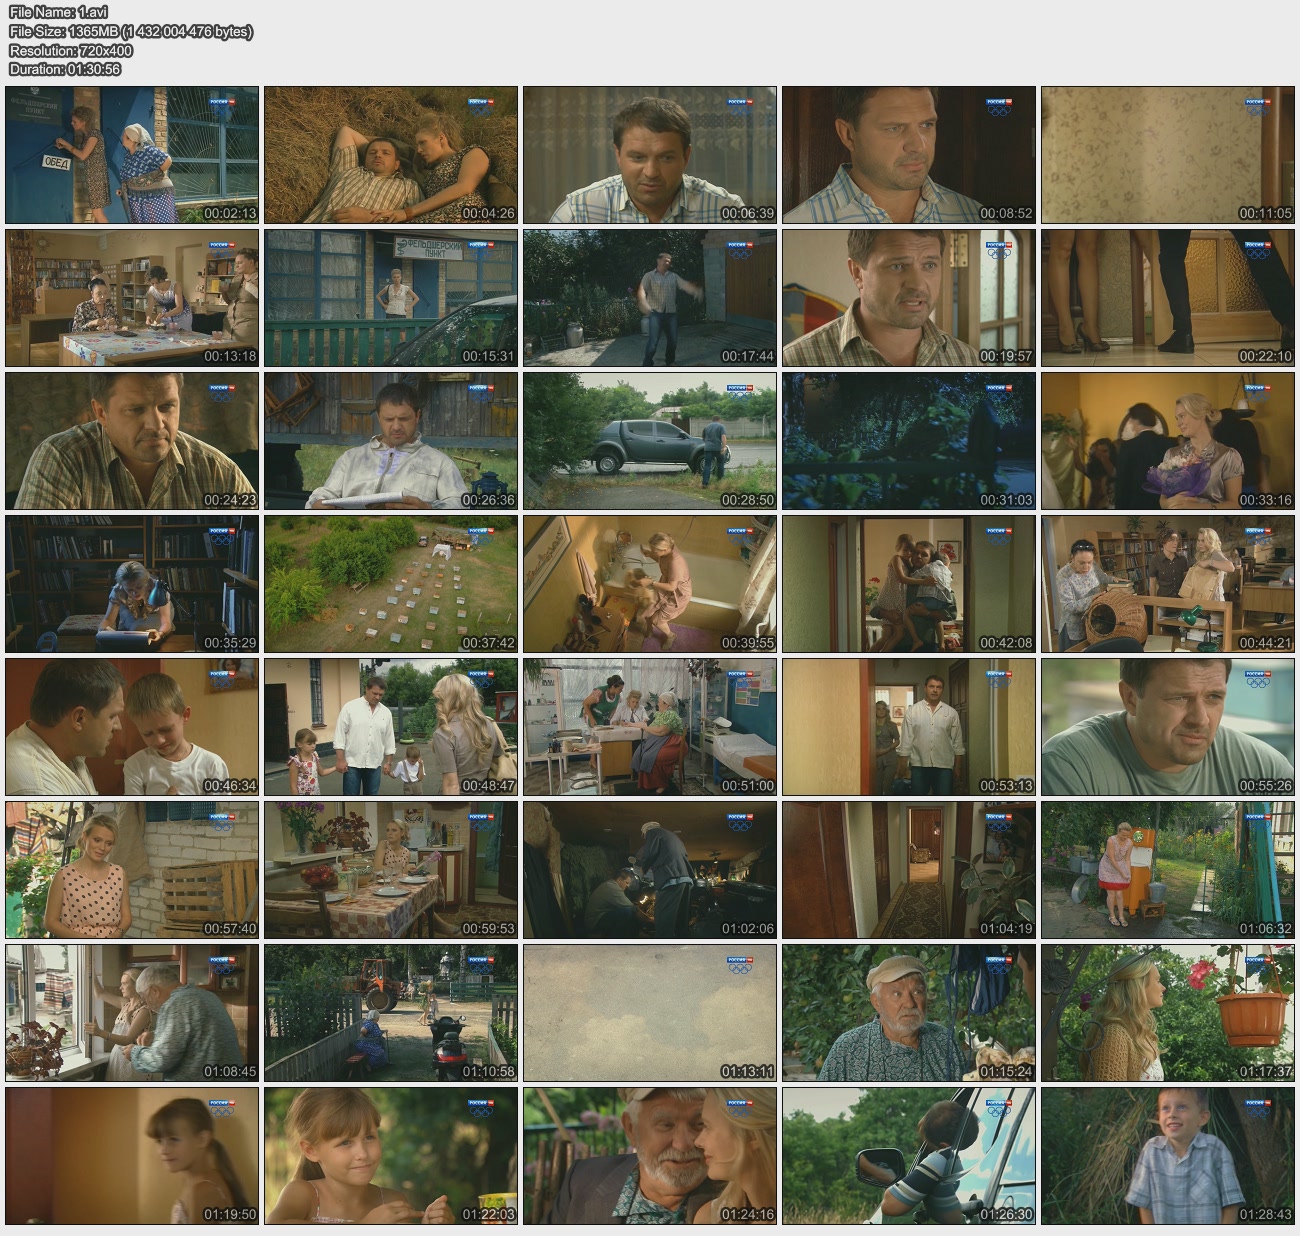Click the smiling girl thumbnail at 01:22:03
The width and height of the screenshot is (1300, 1236).
tap(391, 1156)
